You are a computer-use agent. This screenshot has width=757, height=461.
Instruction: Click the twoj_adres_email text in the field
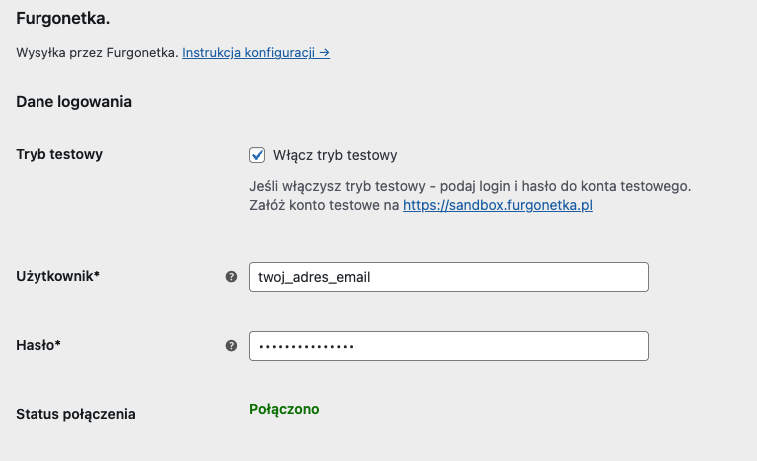tap(314, 277)
